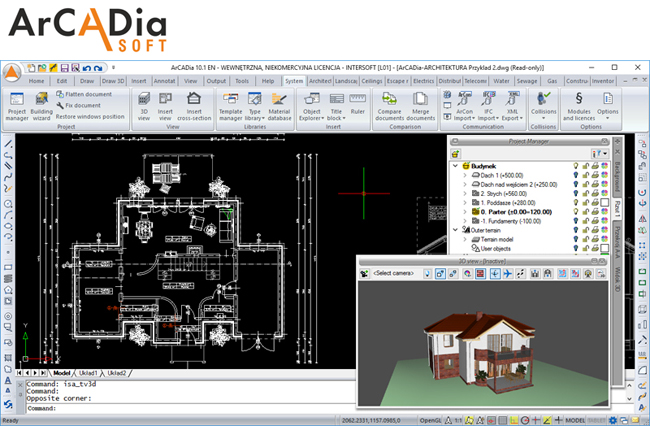Toggle the light bulb for Budynek

pos(575,166)
